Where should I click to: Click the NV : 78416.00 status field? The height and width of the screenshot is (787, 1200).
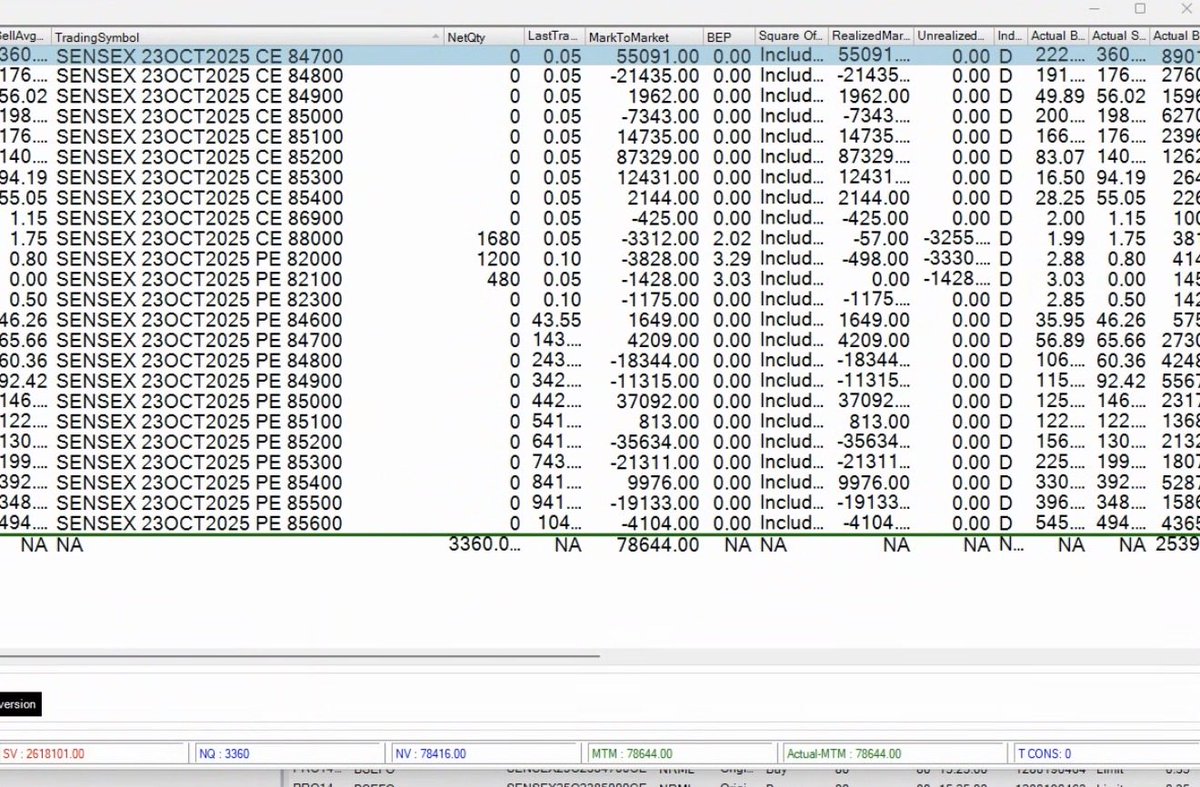[x=484, y=753]
